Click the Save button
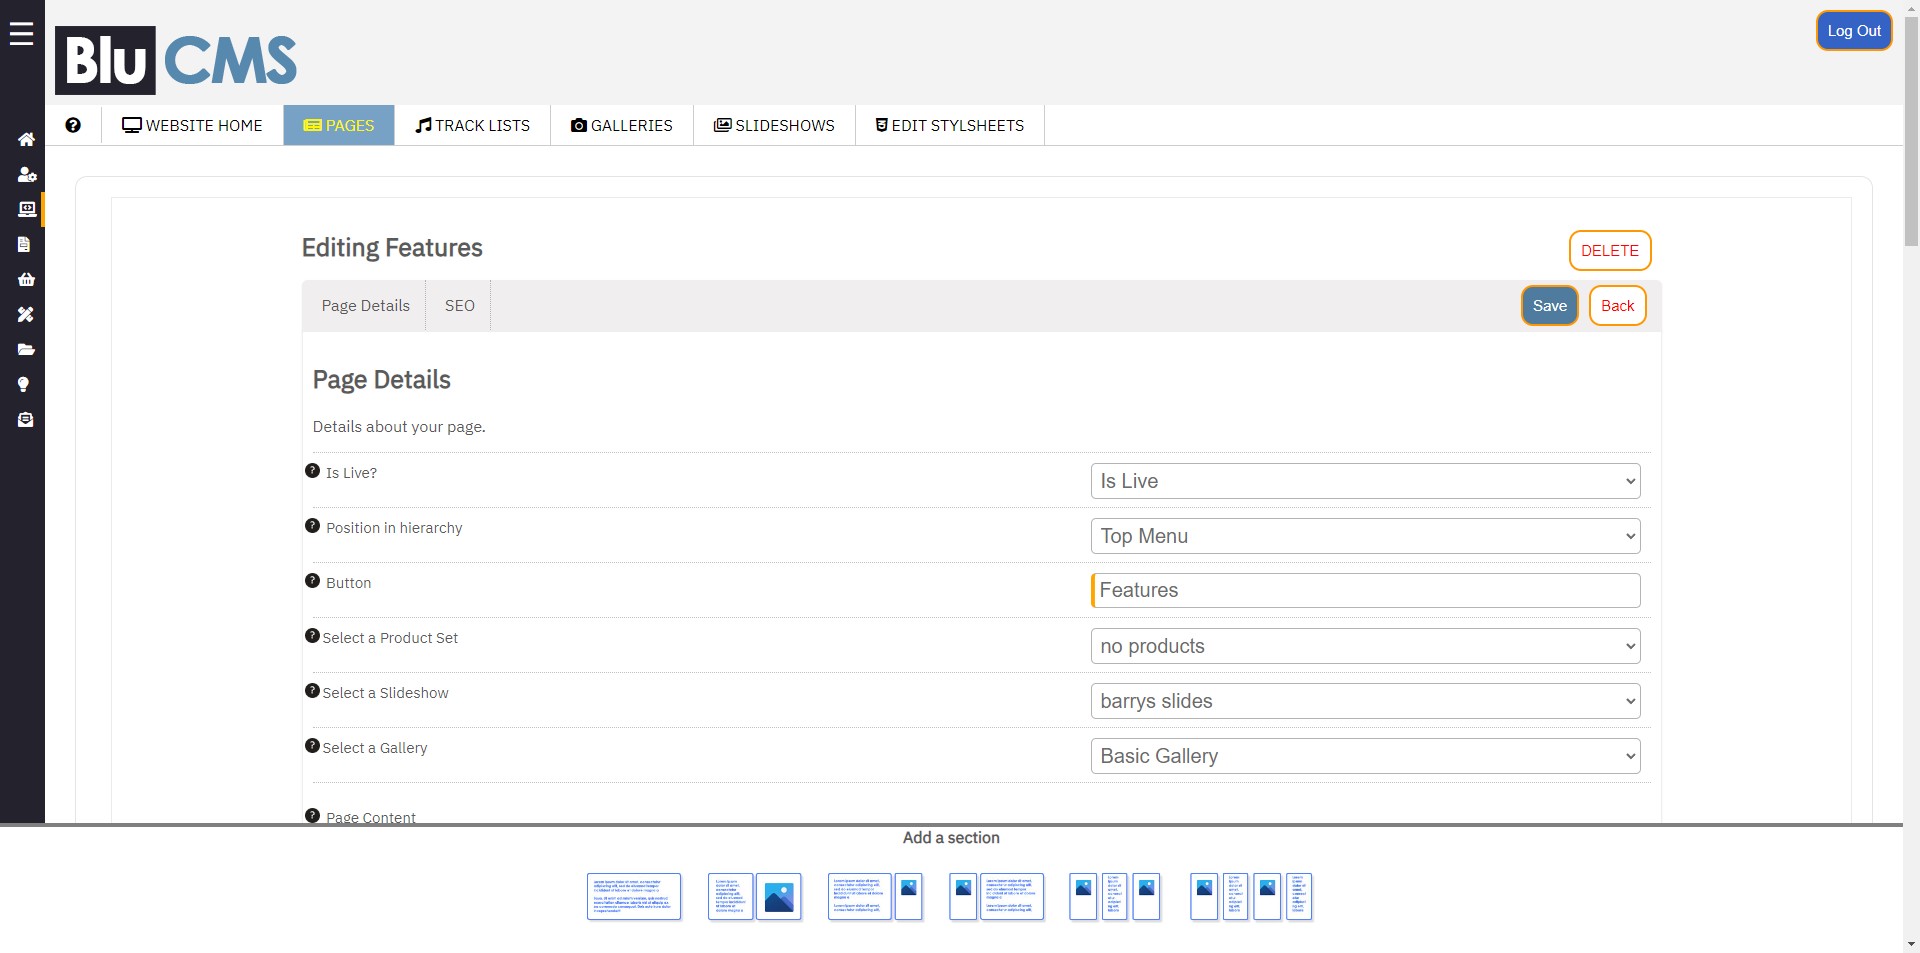Viewport: 1920px width, 953px height. pos(1550,306)
